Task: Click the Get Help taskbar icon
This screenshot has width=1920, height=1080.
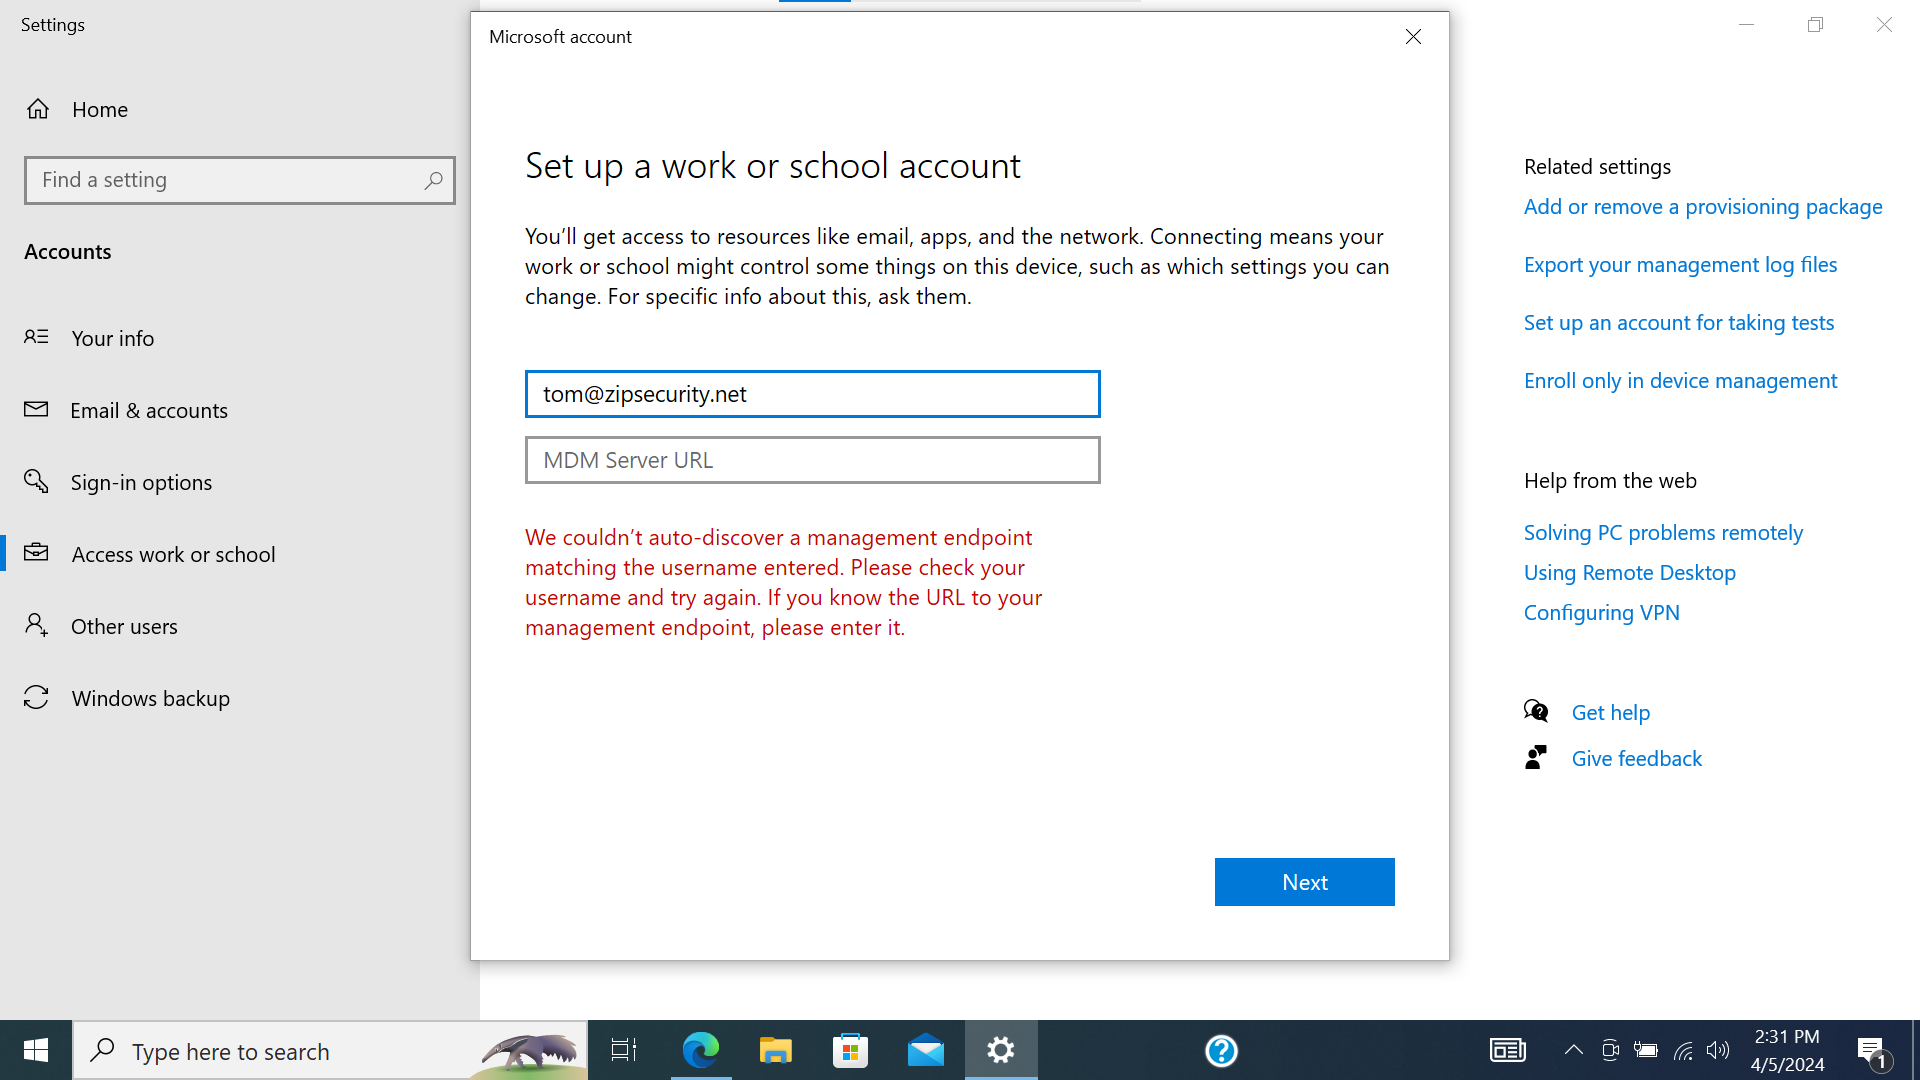Action: pos(1221,1050)
